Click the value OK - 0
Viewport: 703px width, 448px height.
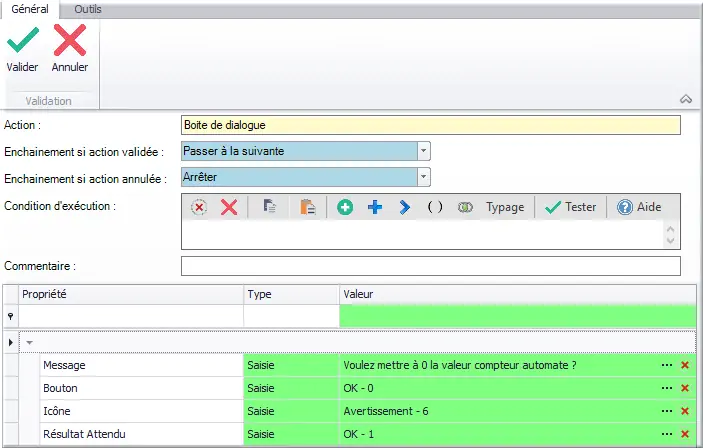[x=358, y=388]
